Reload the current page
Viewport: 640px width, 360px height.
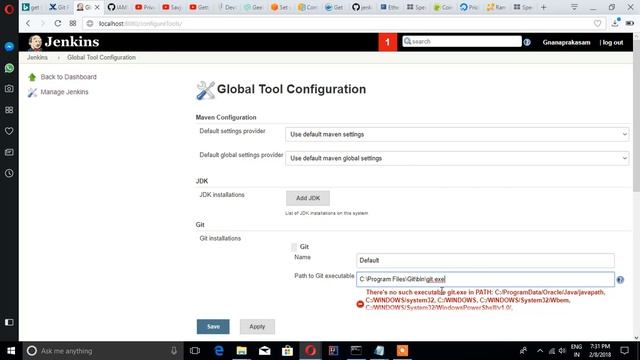click(x=58, y=23)
